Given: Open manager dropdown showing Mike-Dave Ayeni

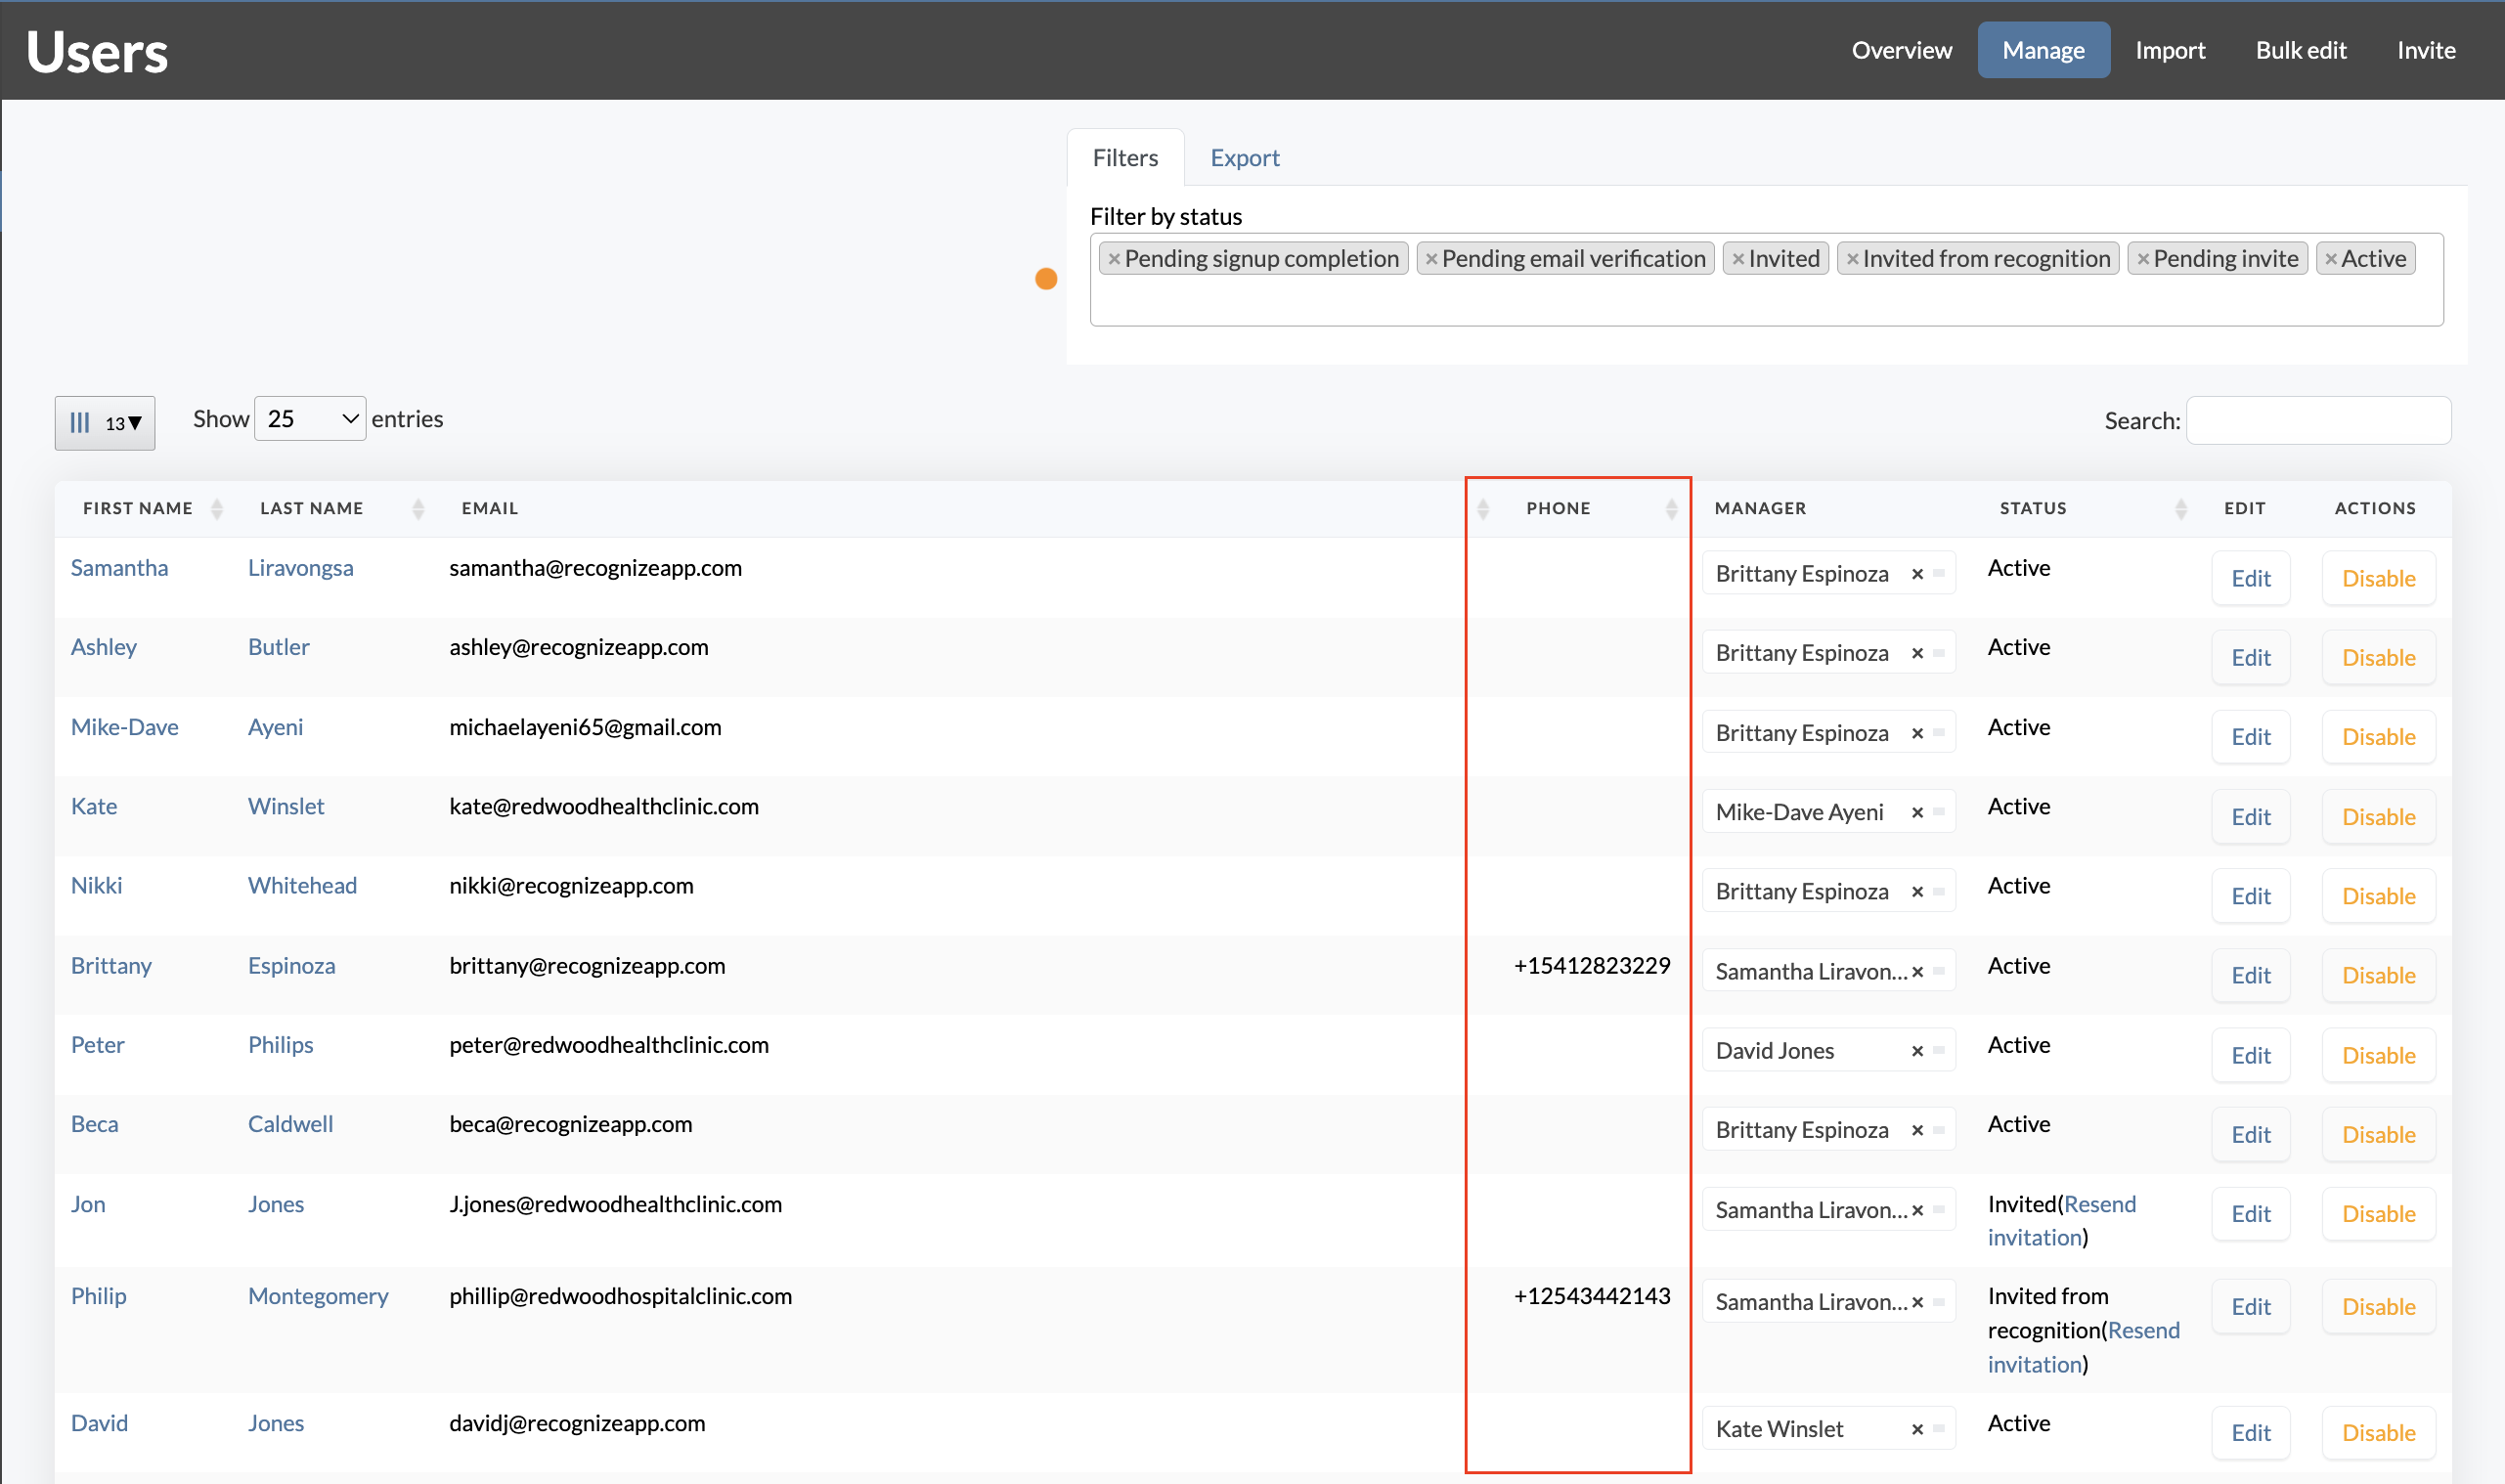Looking at the screenshot, I should tap(1828, 812).
